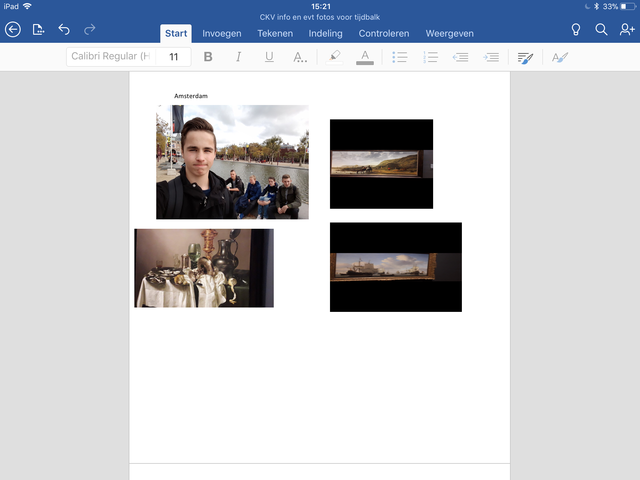Toggle italic formatting

pyautogui.click(x=238, y=57)
